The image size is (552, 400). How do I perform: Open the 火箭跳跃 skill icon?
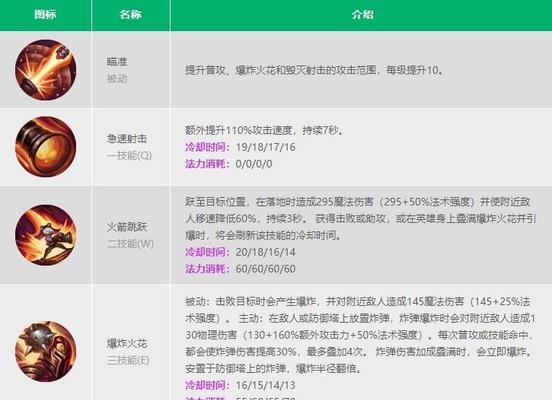point(45,235)
